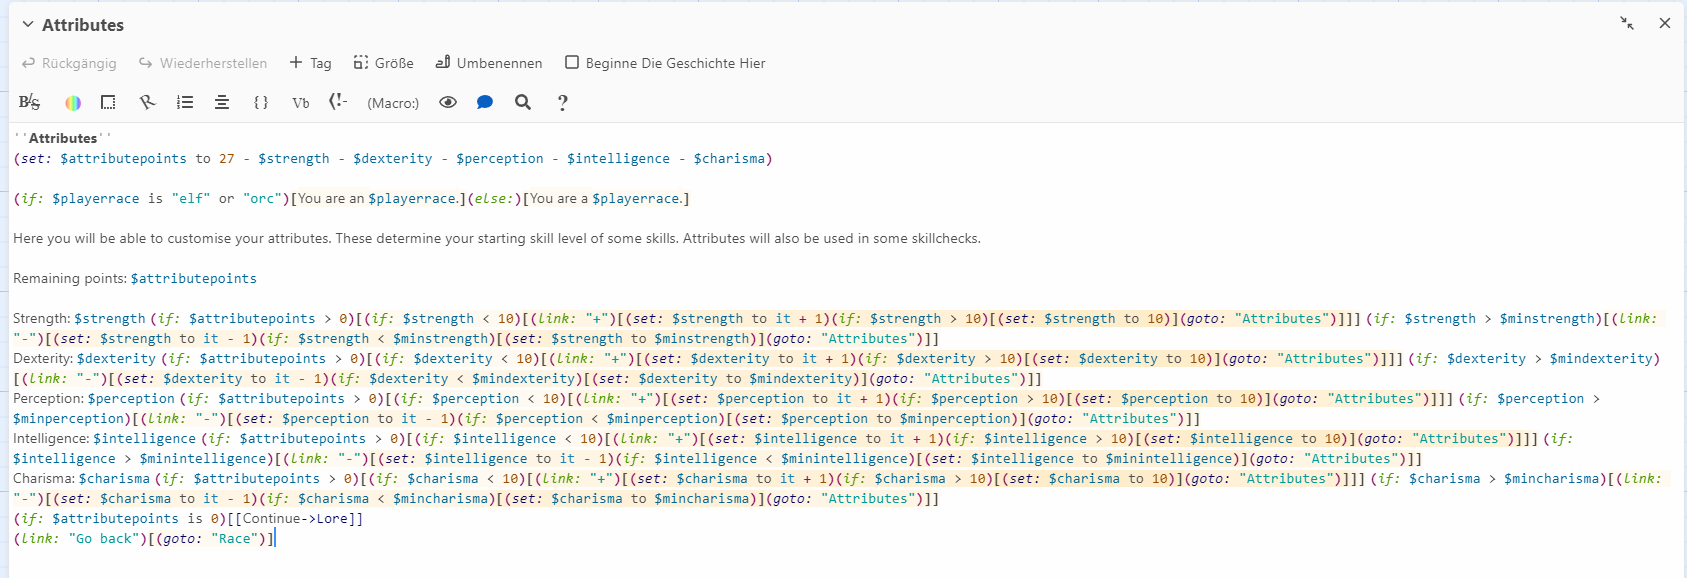Screen dimensions: 1687x578
Task: Place cursor in the bold 'Attributes' heading line
Action: pos(63,138)
